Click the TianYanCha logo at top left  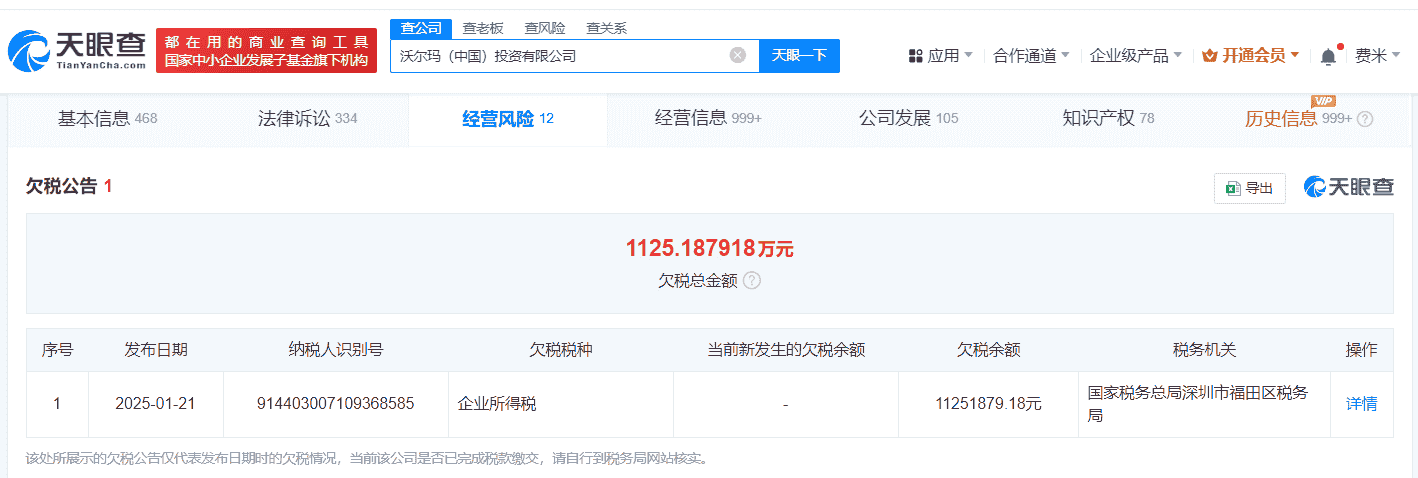pos(76,50)
